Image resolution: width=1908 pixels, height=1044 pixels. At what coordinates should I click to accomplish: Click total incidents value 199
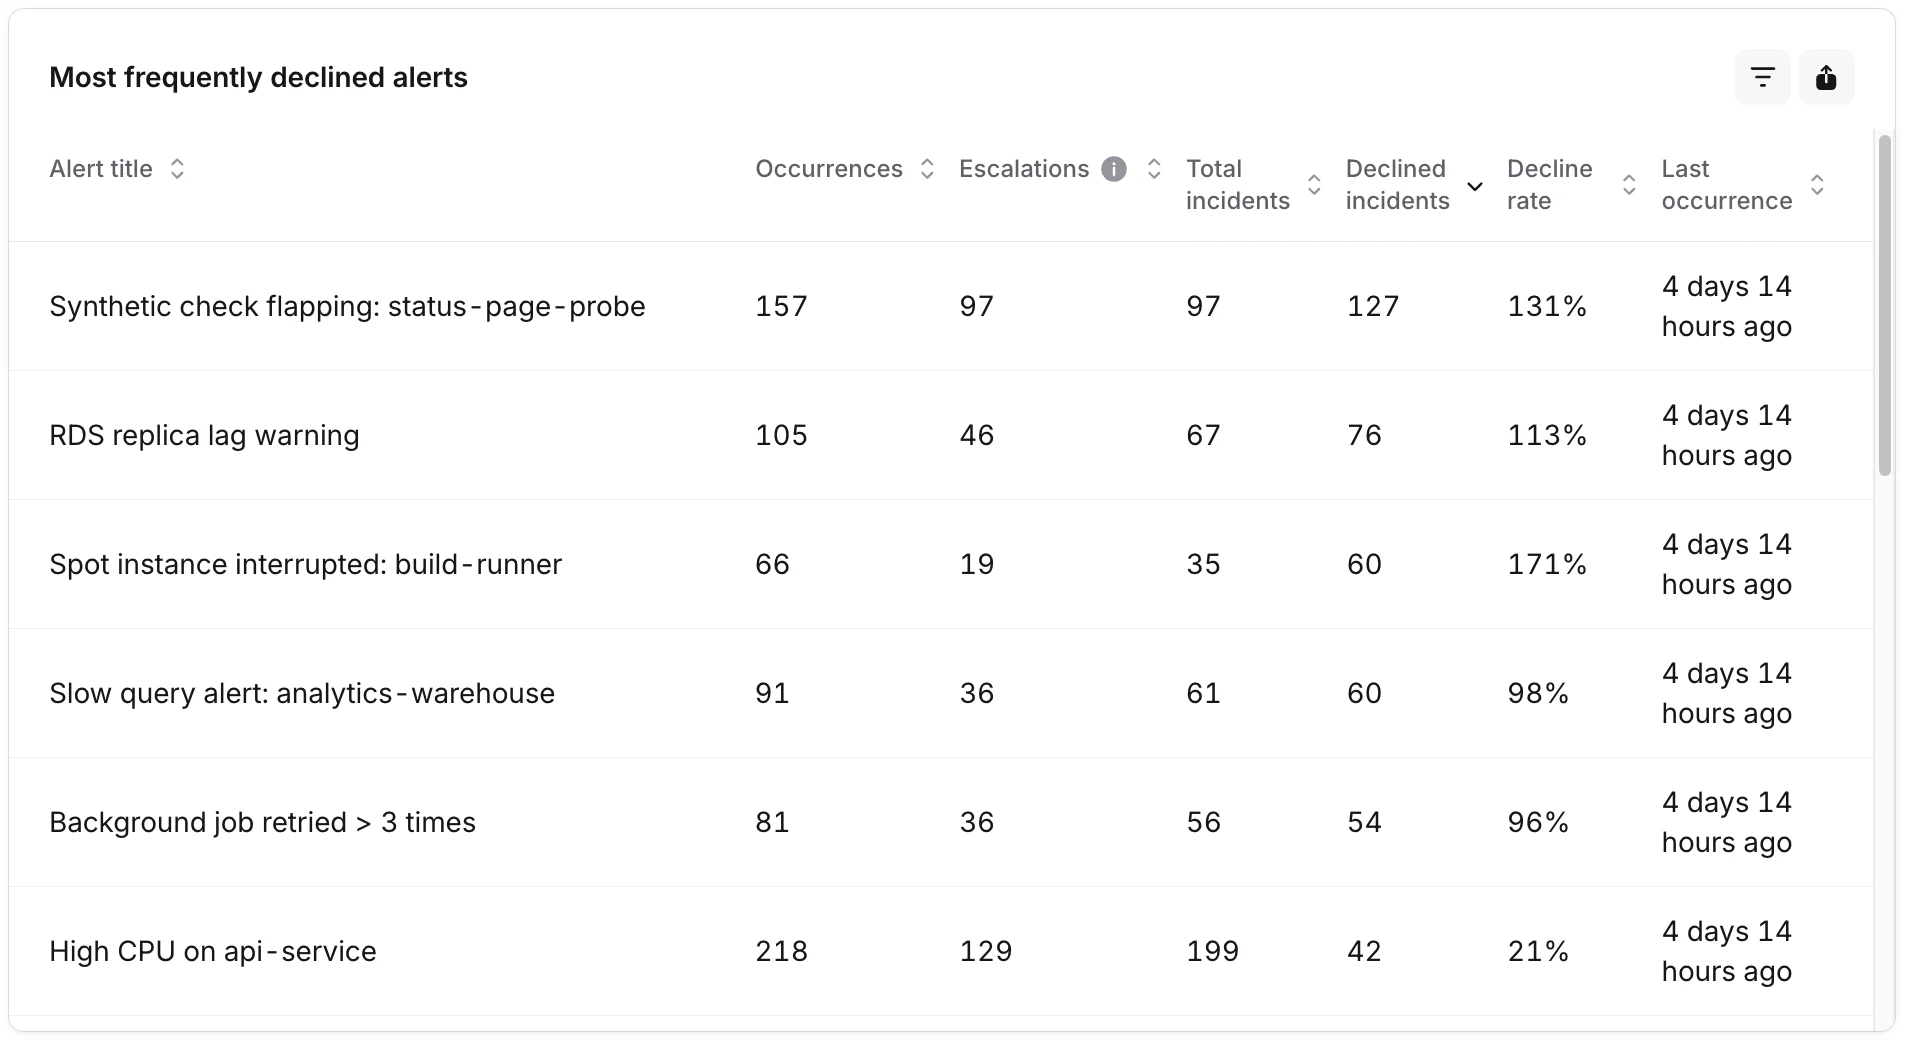point(1212,951)
